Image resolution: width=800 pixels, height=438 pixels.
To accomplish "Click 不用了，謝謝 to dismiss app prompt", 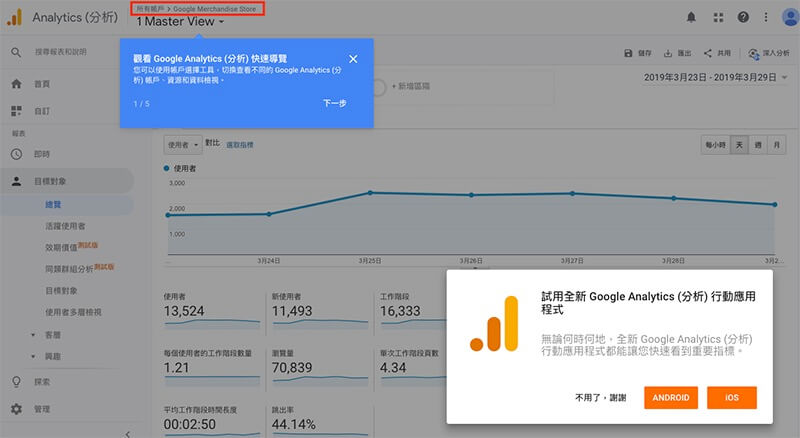I will click(x=601, y=398).
